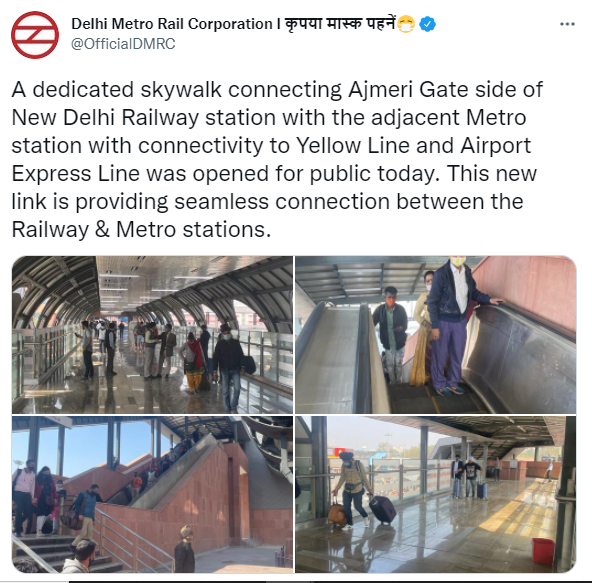Open staircase and red sandstone wall photo
This screenshot has height=583, width=592.
[x=152, y=494]
